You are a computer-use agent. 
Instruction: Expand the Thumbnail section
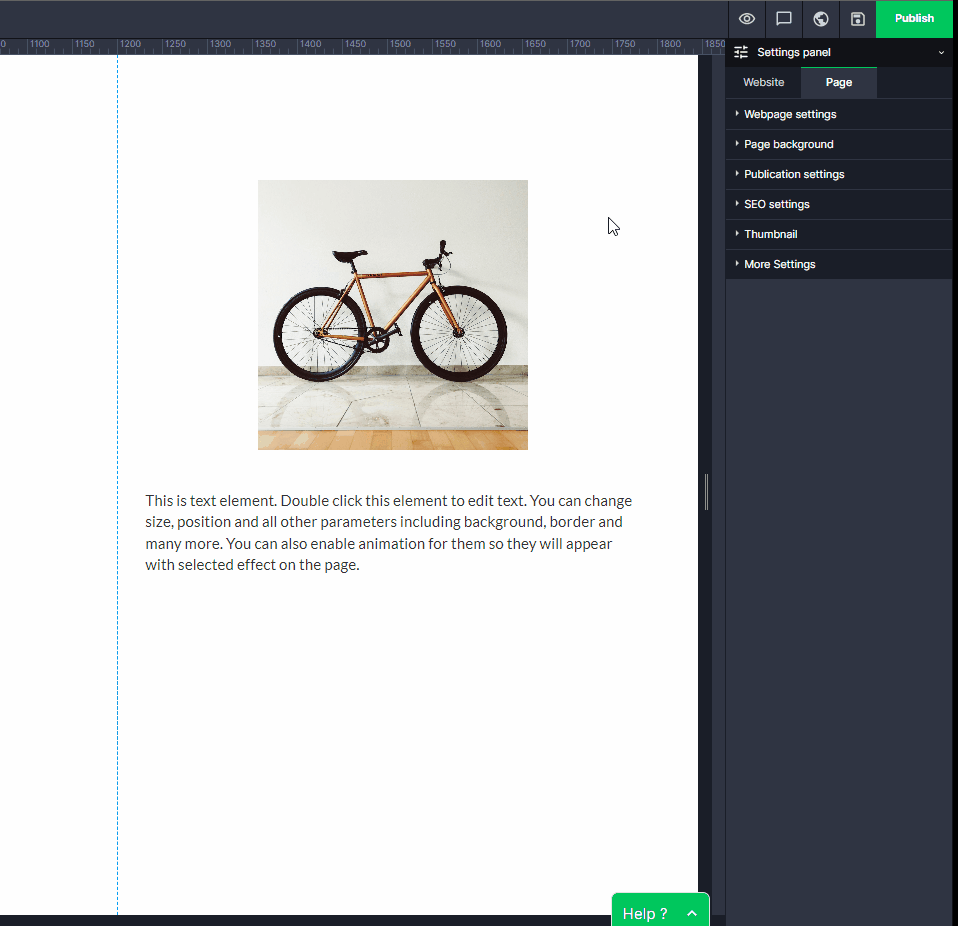point(770,234)
